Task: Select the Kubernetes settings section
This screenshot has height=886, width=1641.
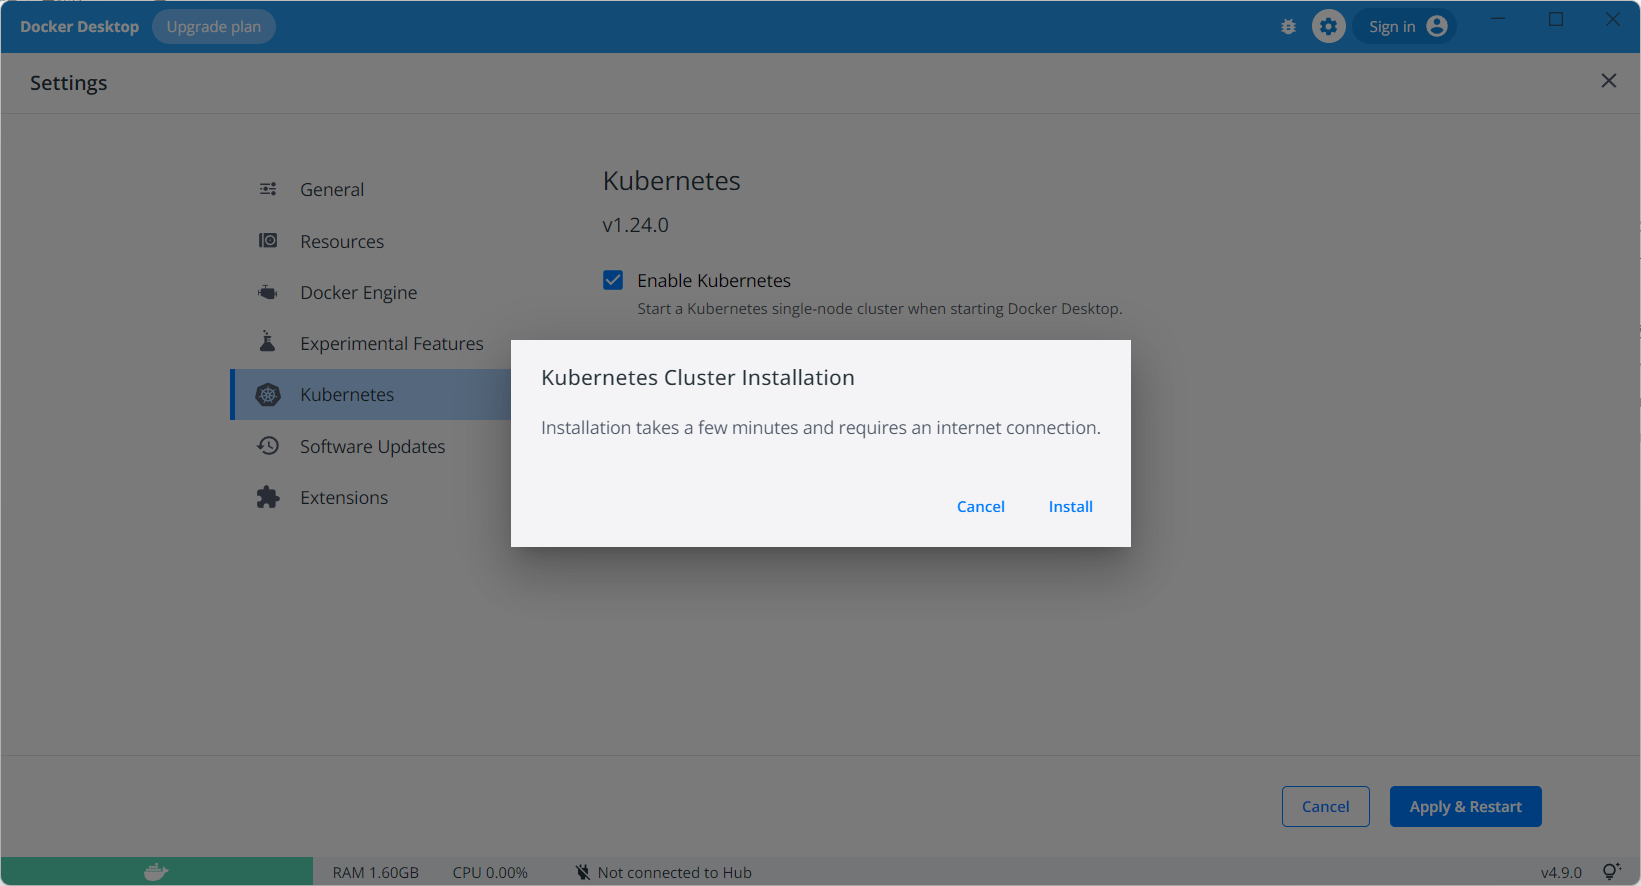Action: (371, 394)
